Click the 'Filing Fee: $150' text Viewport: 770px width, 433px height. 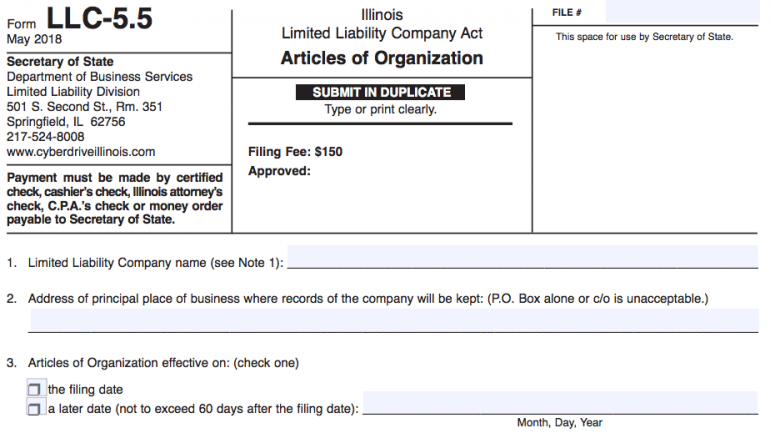pos(295,152)
